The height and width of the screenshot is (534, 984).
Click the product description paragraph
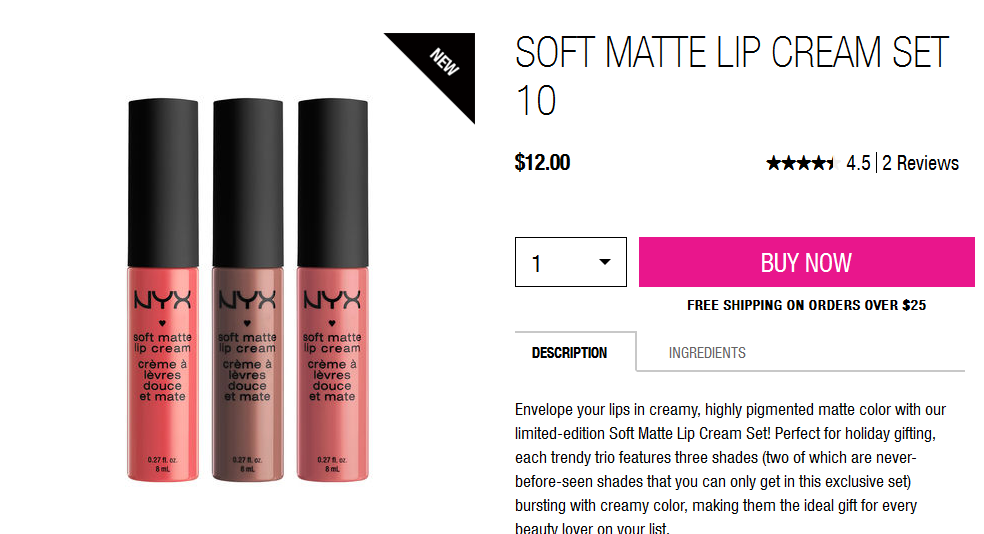point(730,468)
